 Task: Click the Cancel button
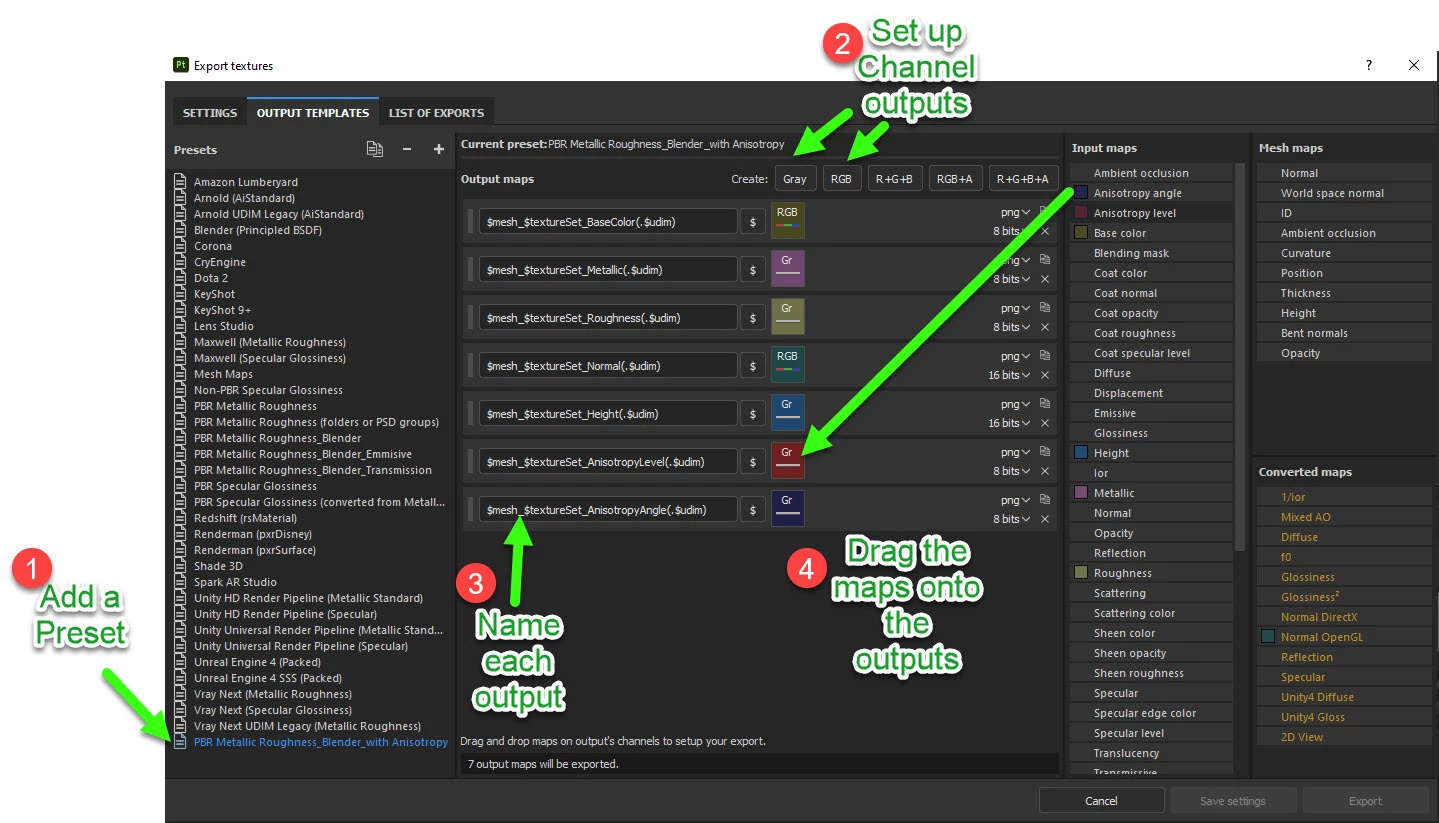point(1101,800)
